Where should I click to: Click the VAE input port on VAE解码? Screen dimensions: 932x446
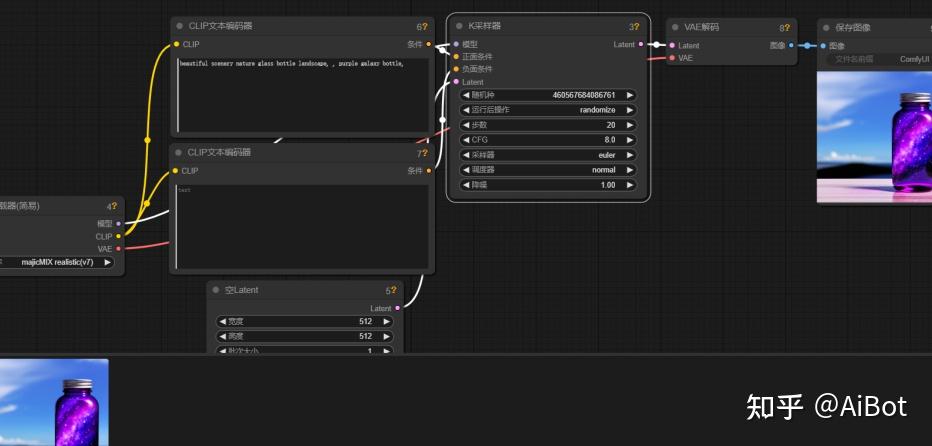pyautogui.click(x=672, y=58)
